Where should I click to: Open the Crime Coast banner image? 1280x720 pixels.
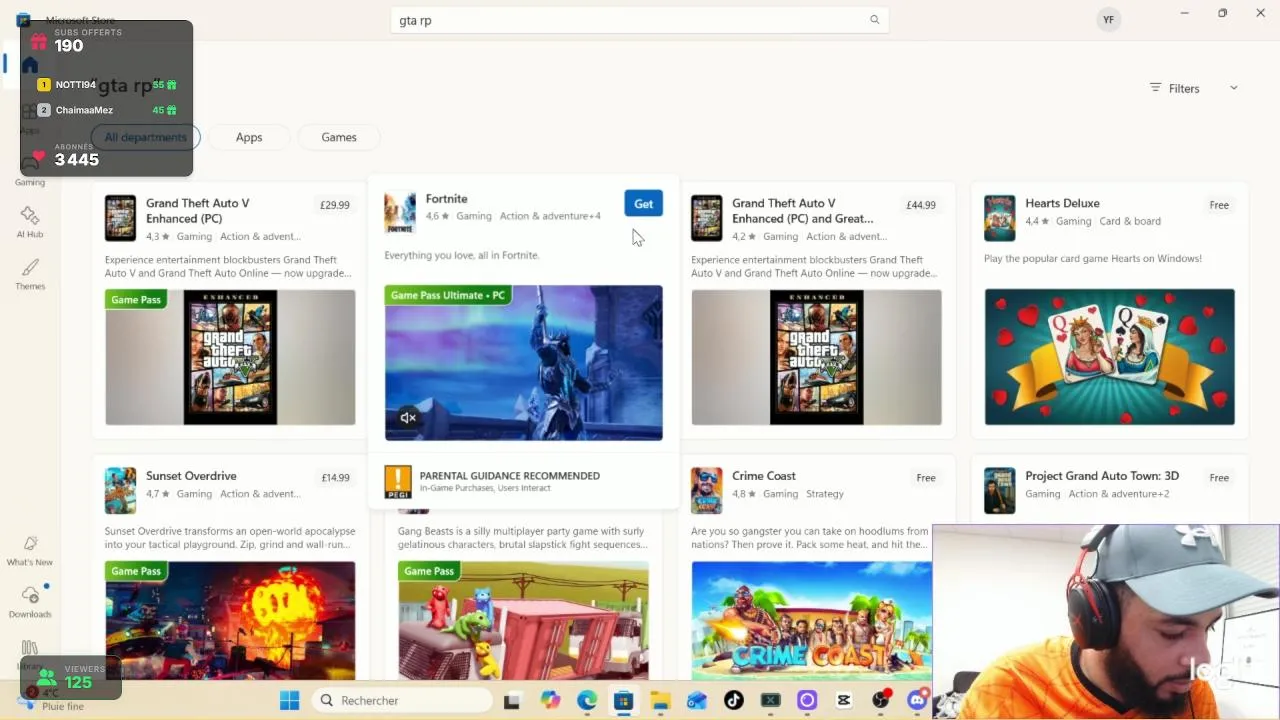click(x=811, y=620)
